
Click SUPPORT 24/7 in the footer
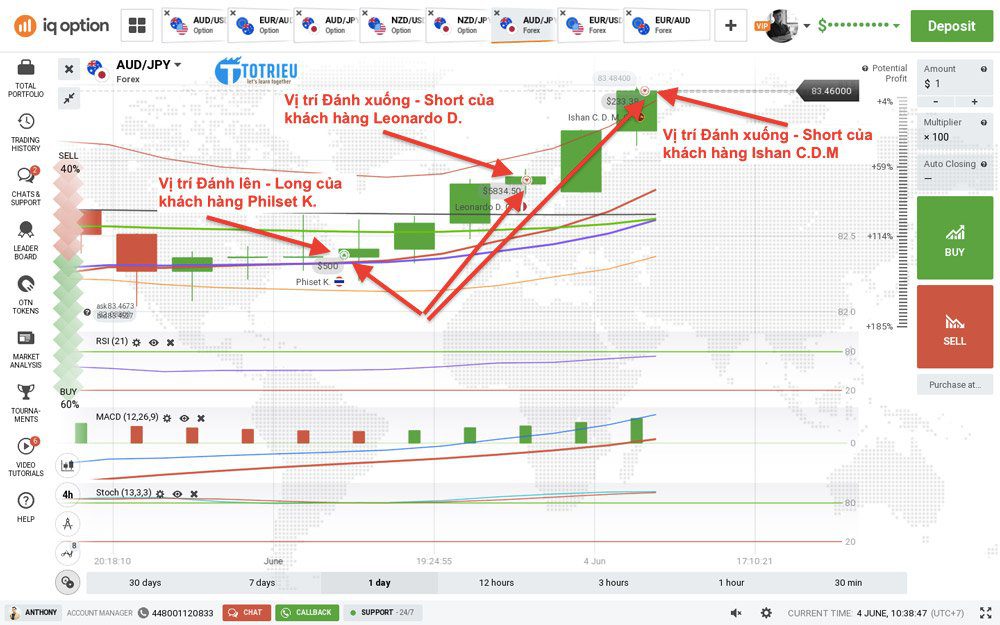tap(381, 613)
